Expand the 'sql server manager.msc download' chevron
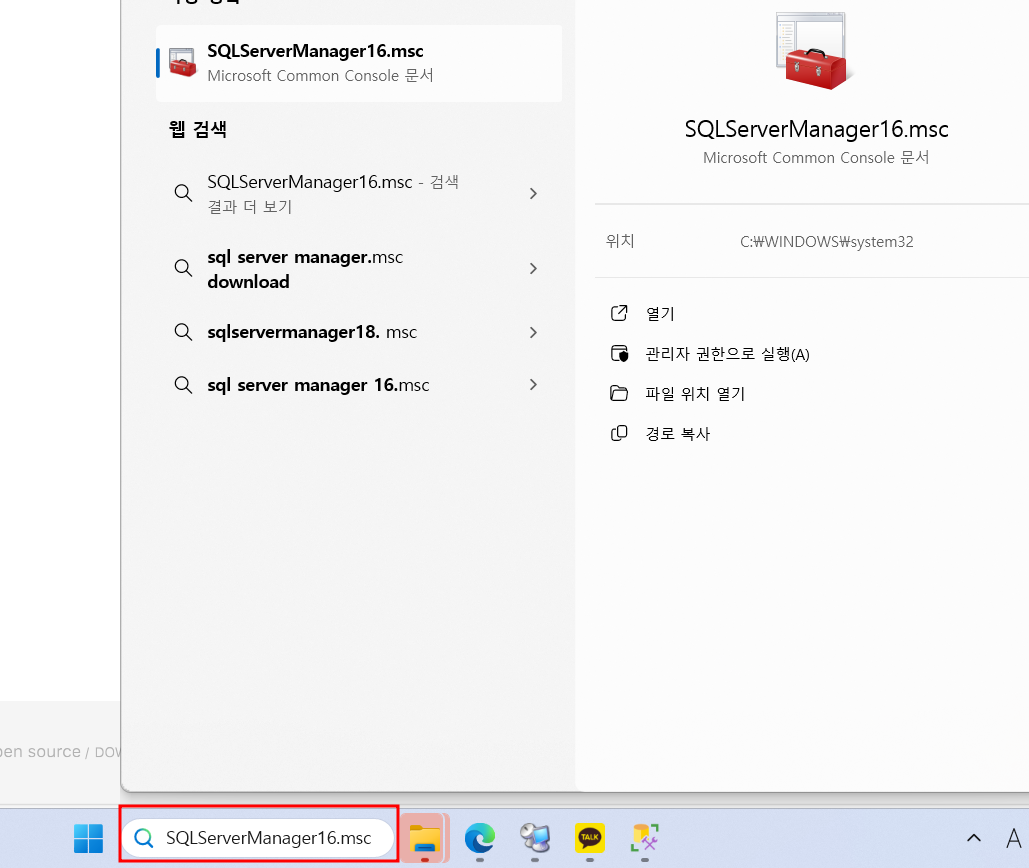 pyautogui.click(x=533, y=268)
